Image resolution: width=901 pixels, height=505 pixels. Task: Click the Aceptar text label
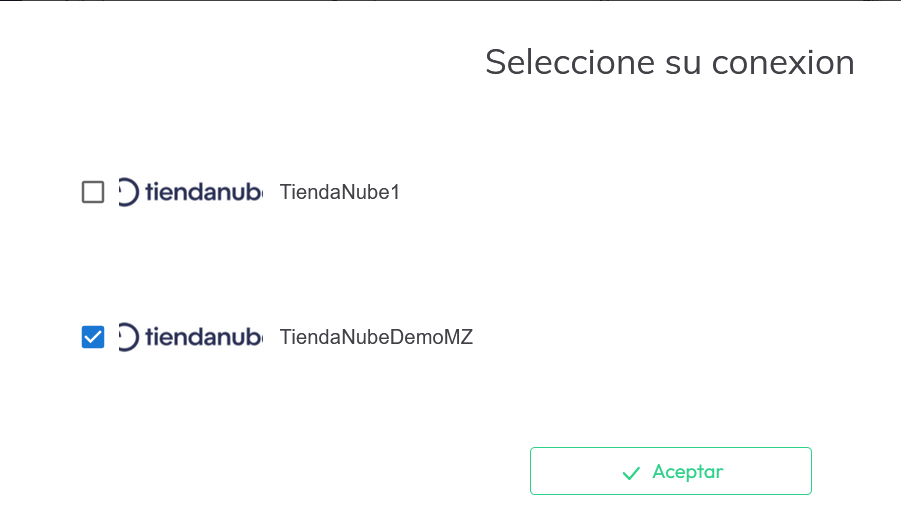pyautogui.click(x=687, y=472)
